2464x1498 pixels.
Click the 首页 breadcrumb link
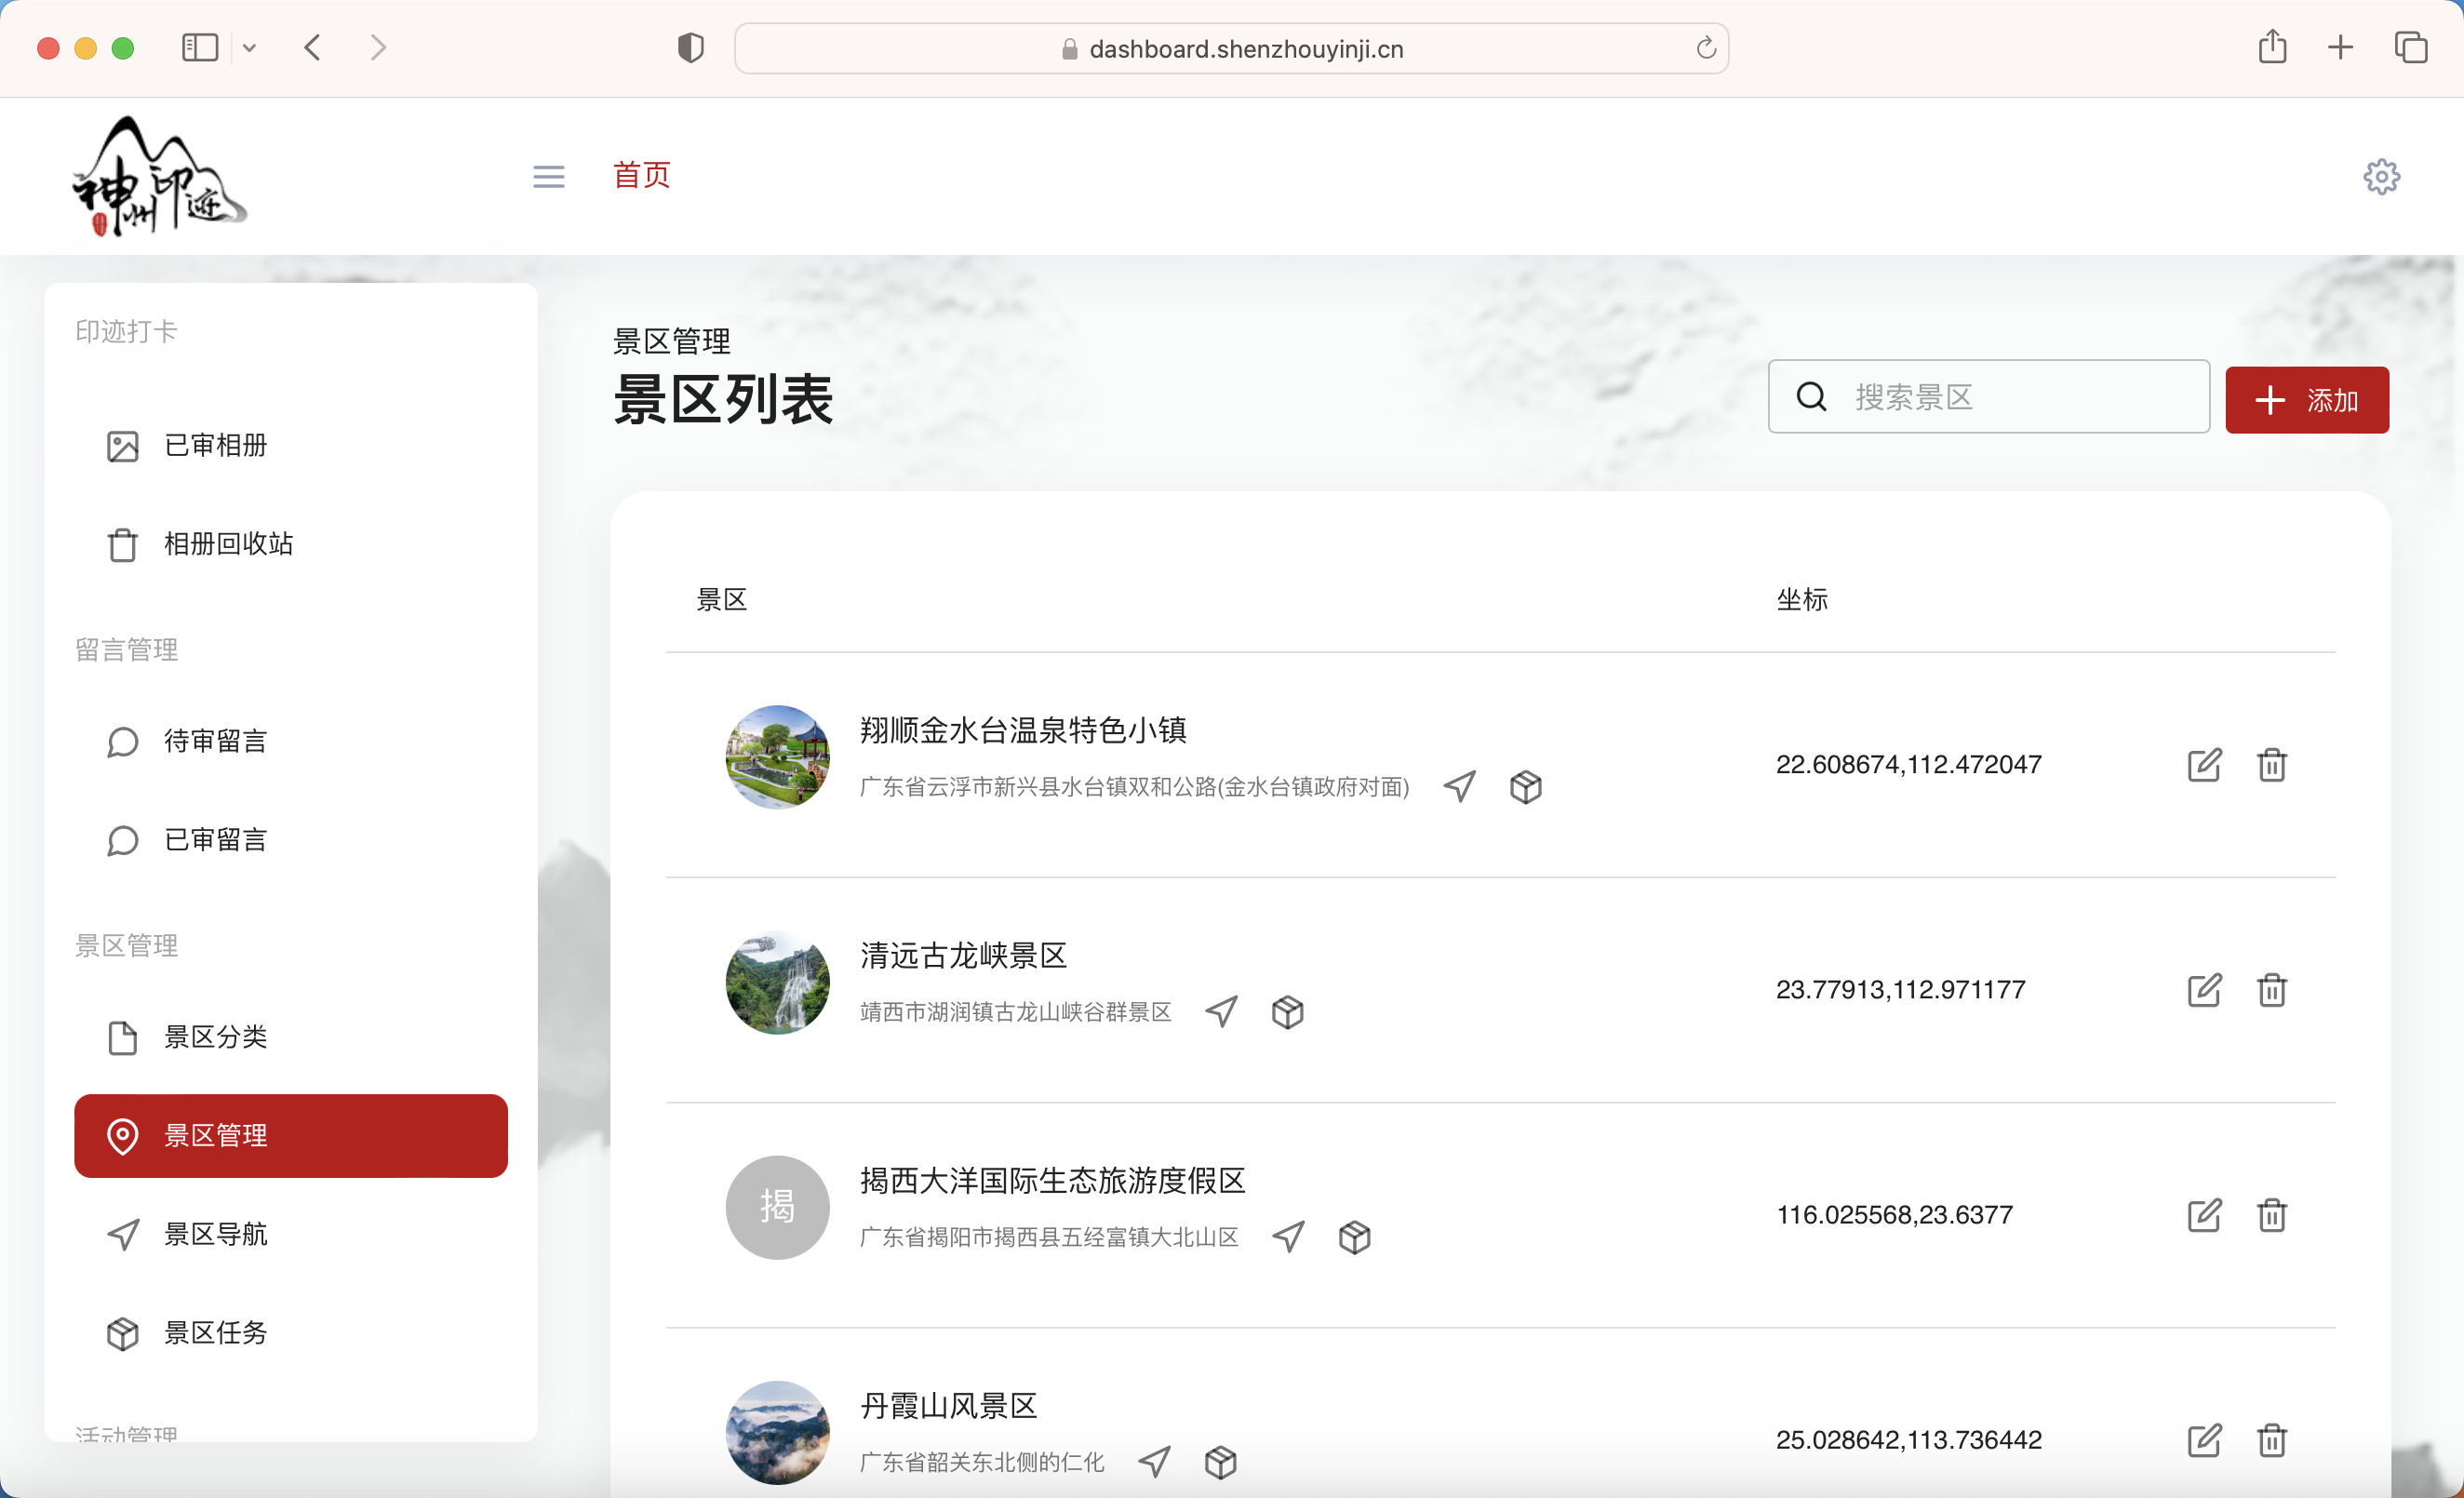click(641, 175)
